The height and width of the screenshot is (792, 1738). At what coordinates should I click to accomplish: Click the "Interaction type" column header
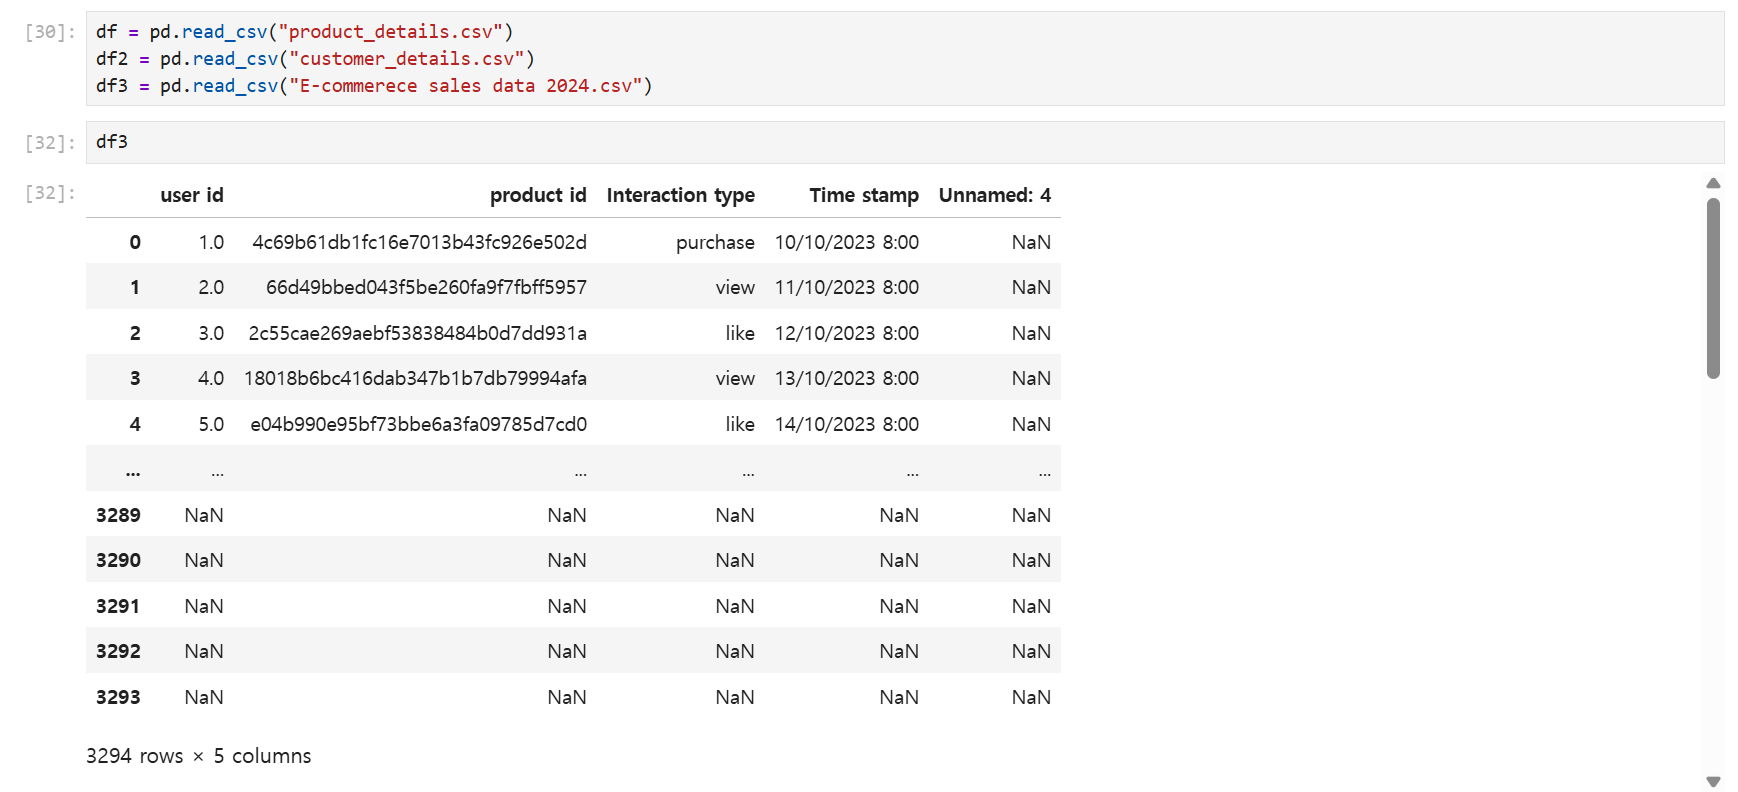[680, 195]
